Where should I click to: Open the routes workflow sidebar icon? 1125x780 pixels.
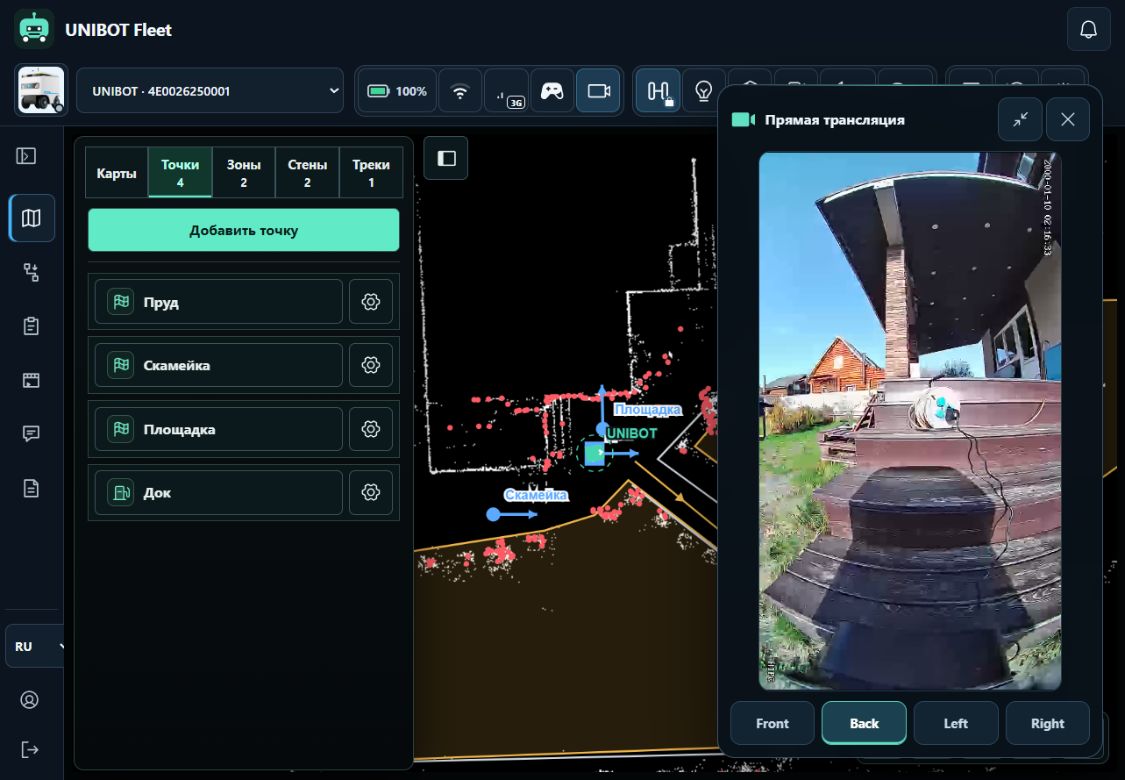[x=31, y=273]
